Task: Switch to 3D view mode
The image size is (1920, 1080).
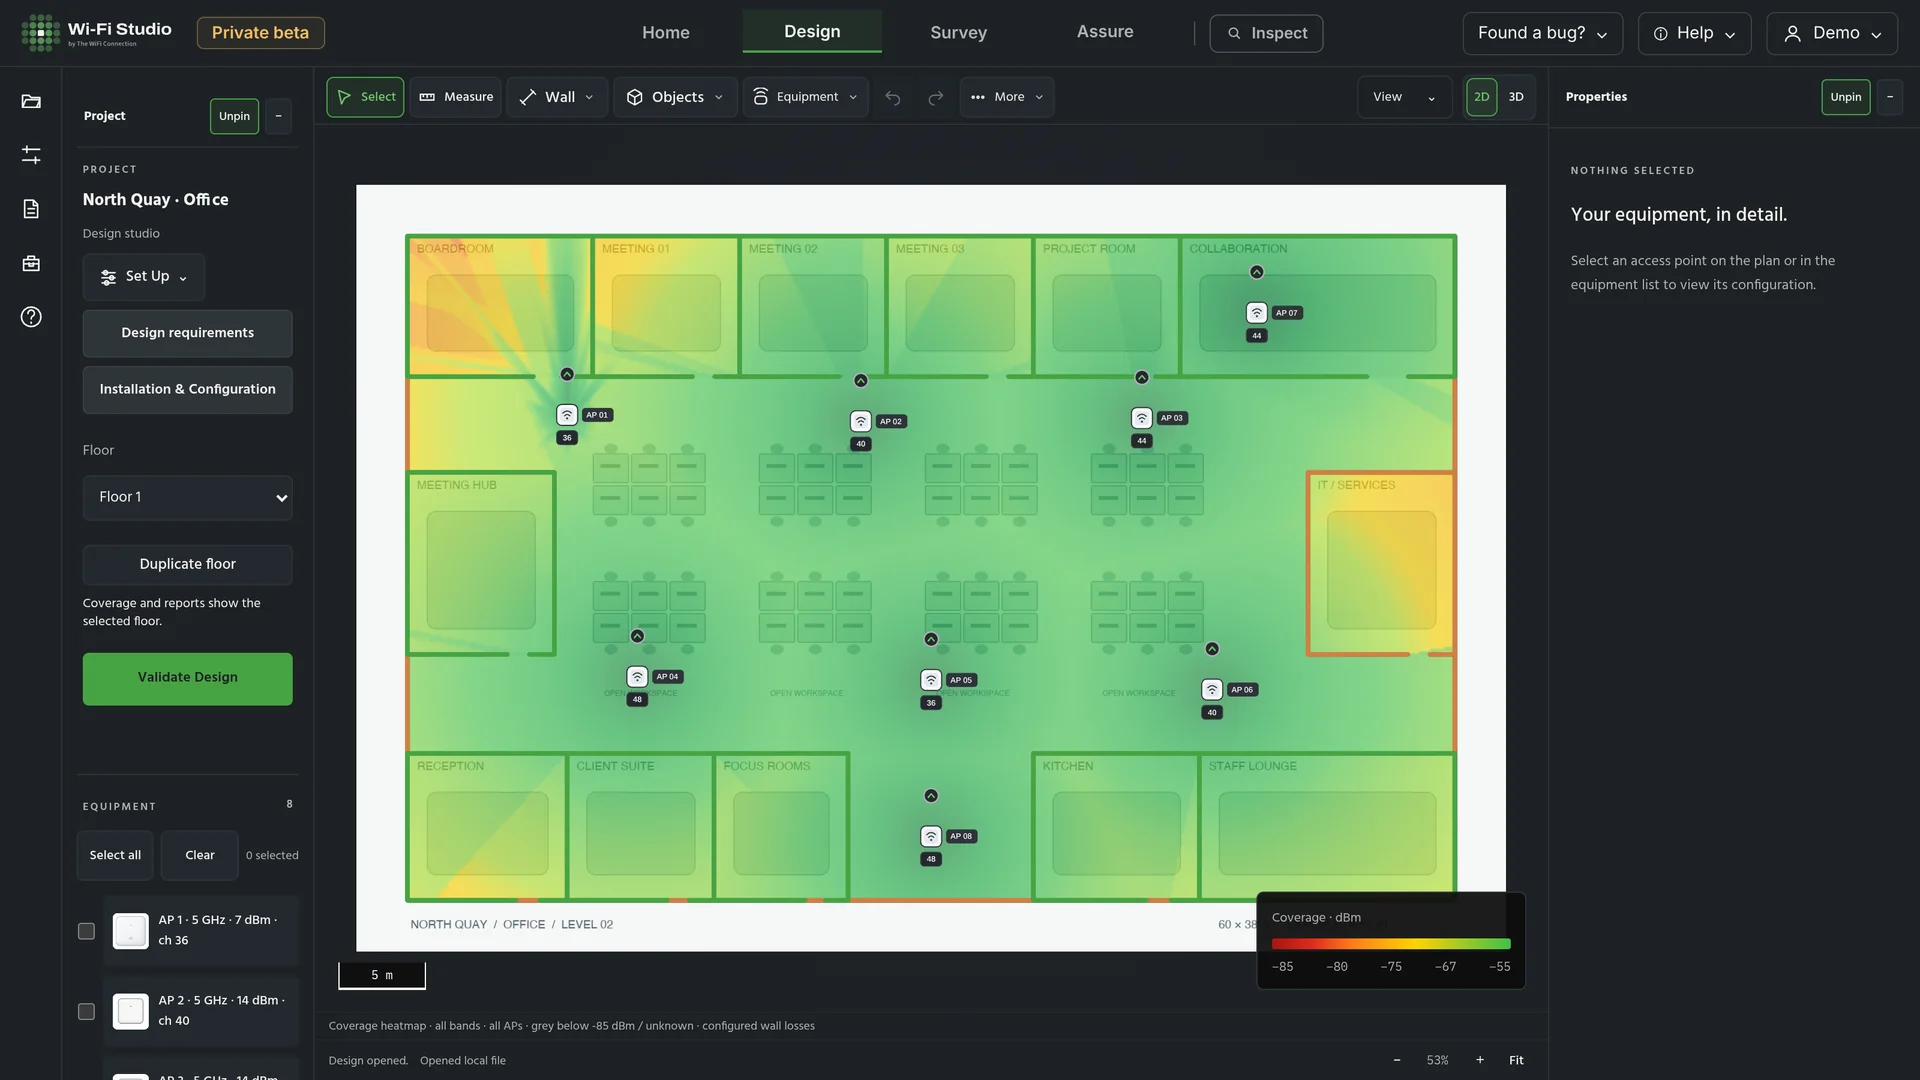Action: click(1516, 97)
